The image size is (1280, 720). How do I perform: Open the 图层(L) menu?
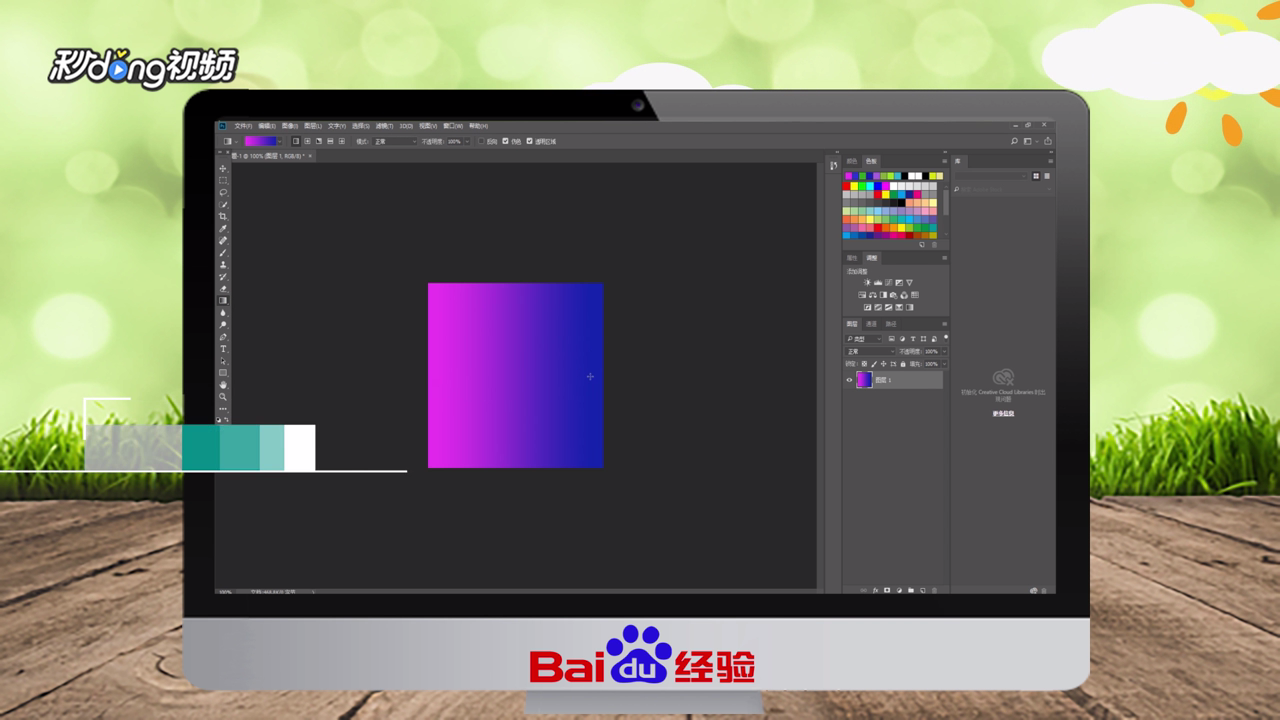(x=313, y=126)
